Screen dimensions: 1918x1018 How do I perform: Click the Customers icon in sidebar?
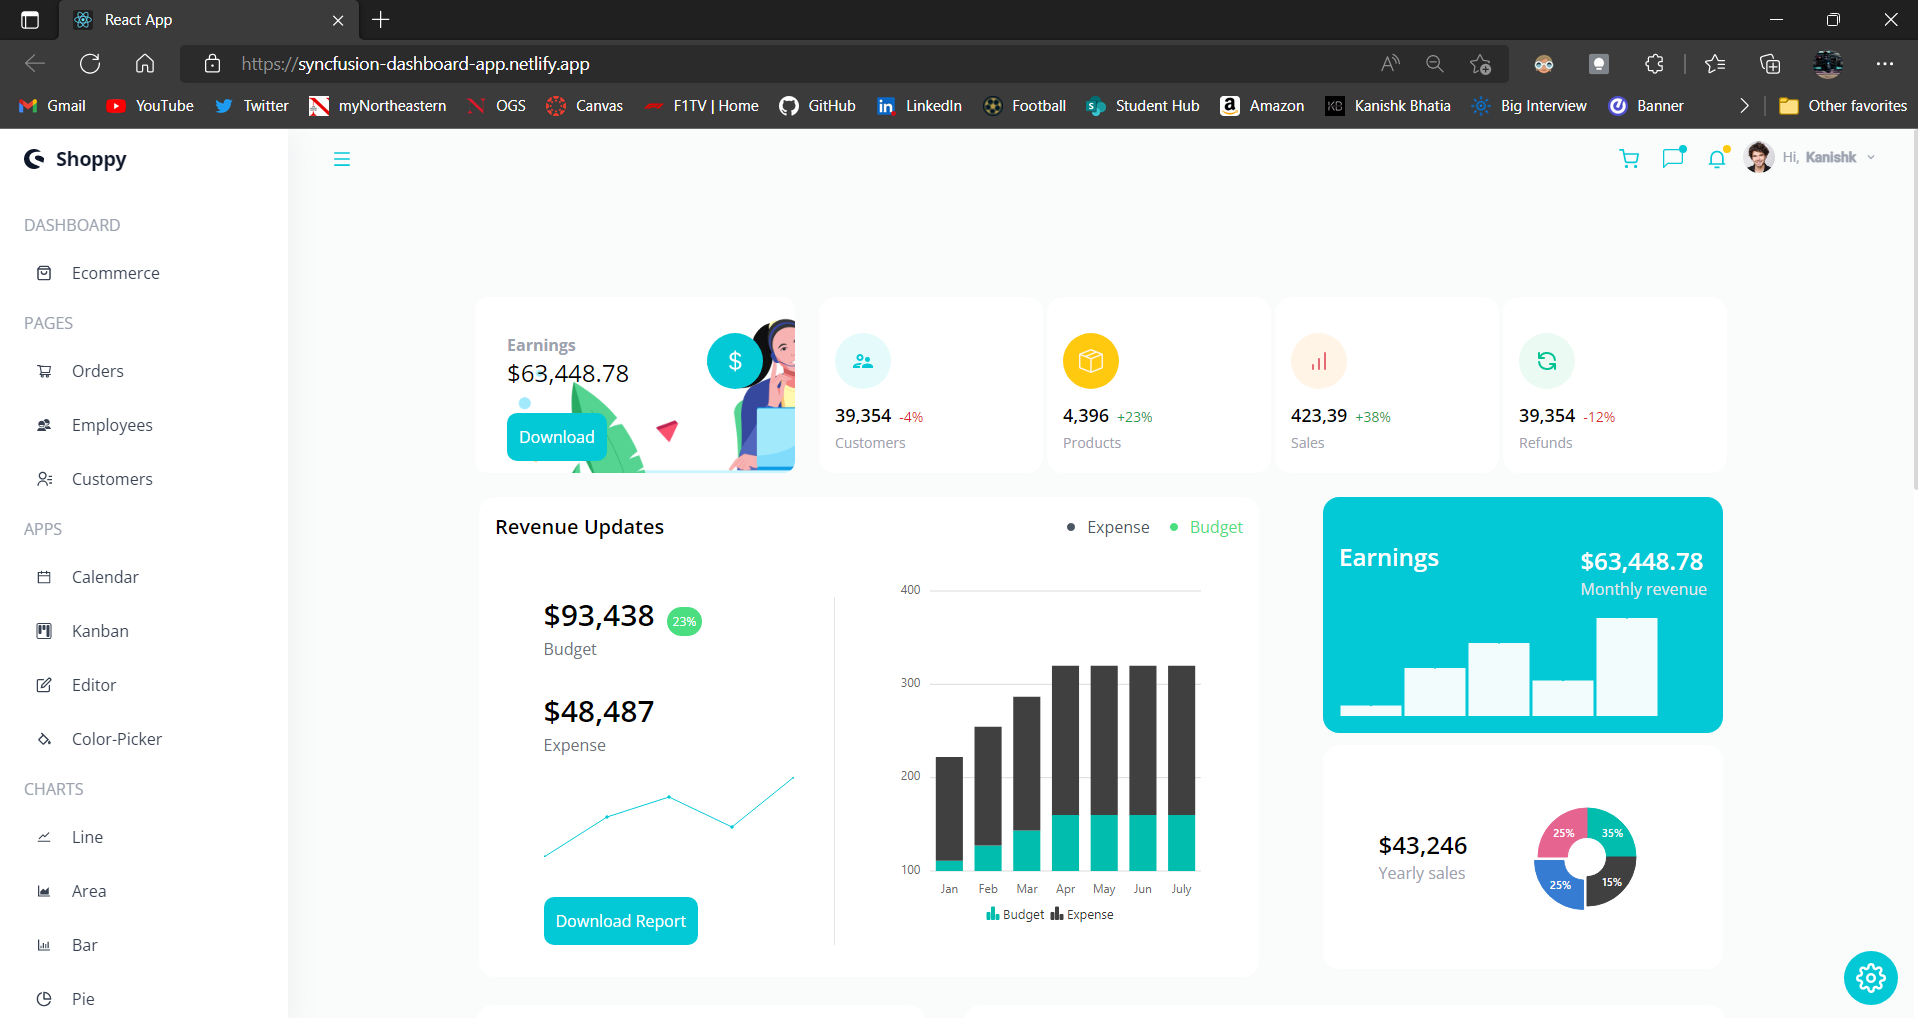(x=44, y=479)
